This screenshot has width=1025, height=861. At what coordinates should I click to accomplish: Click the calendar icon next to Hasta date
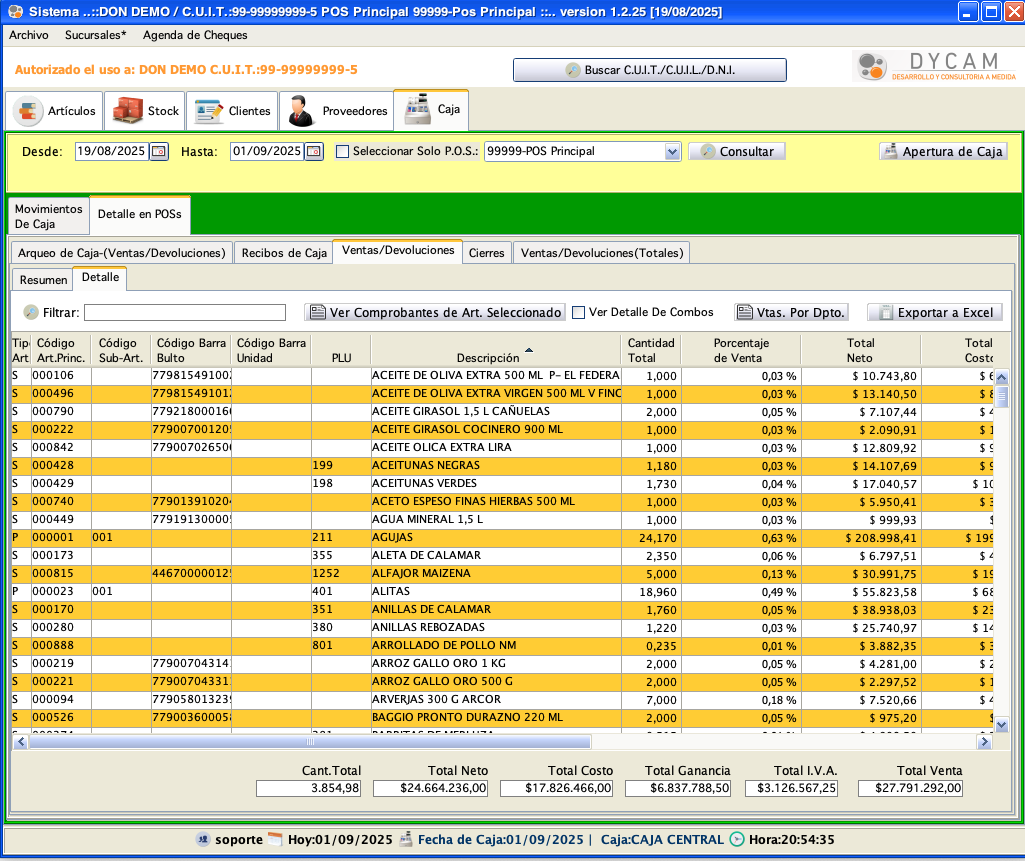[x=314, y=152]
